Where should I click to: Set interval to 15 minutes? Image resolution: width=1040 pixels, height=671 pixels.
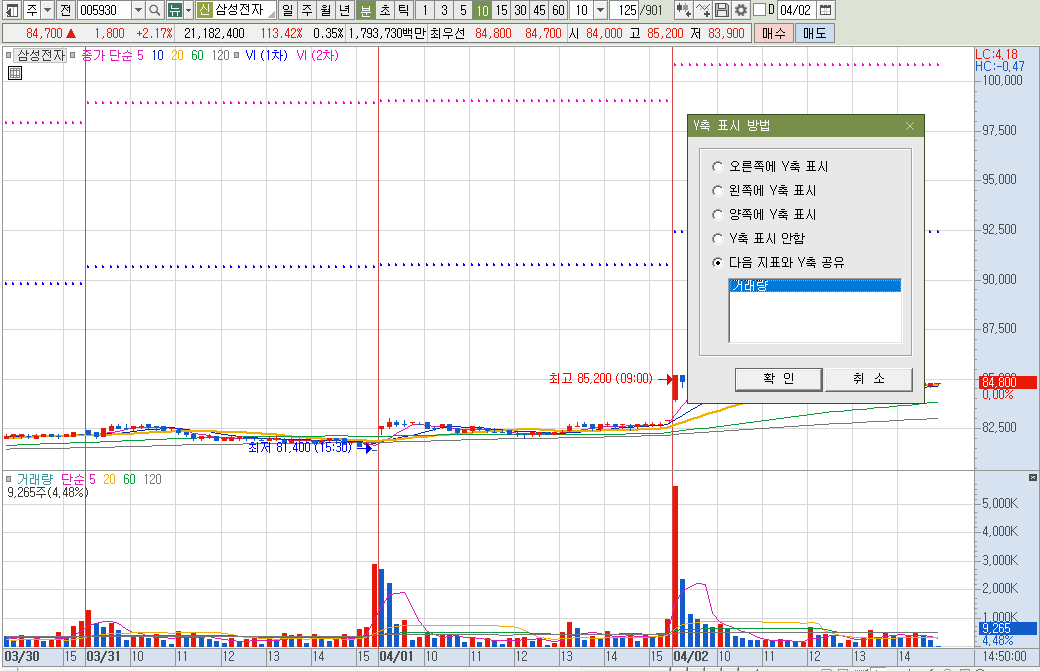(x=502, y=10)
